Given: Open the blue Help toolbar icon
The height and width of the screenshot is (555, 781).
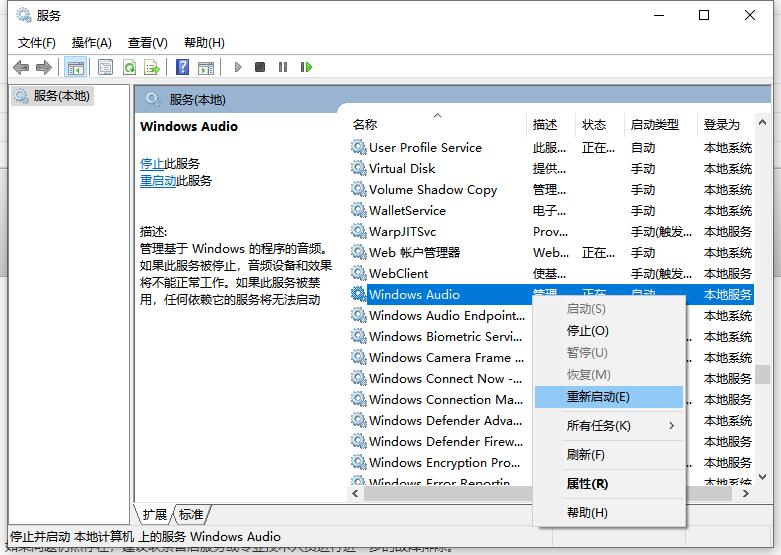Looking at the screenshot, I should [x=182, y=67].
